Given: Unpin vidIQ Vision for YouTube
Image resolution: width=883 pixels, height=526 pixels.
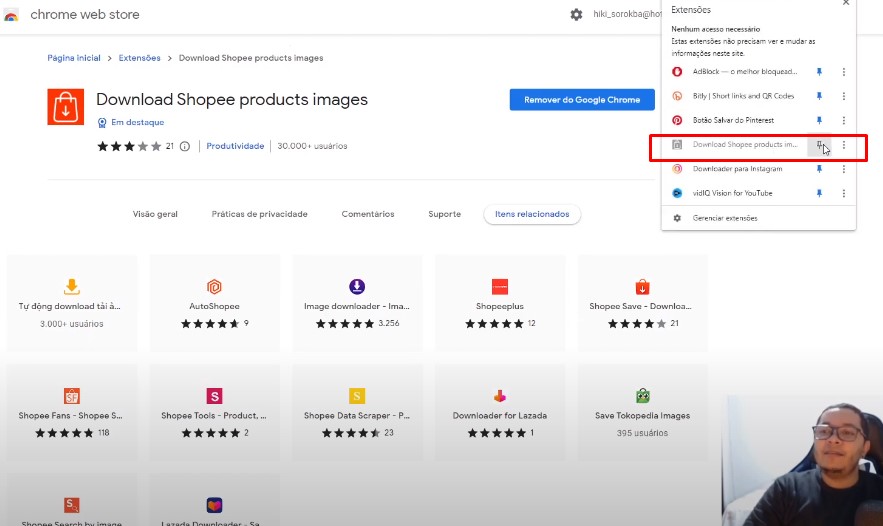Looking at the screenshot, I should coord(819,193).
